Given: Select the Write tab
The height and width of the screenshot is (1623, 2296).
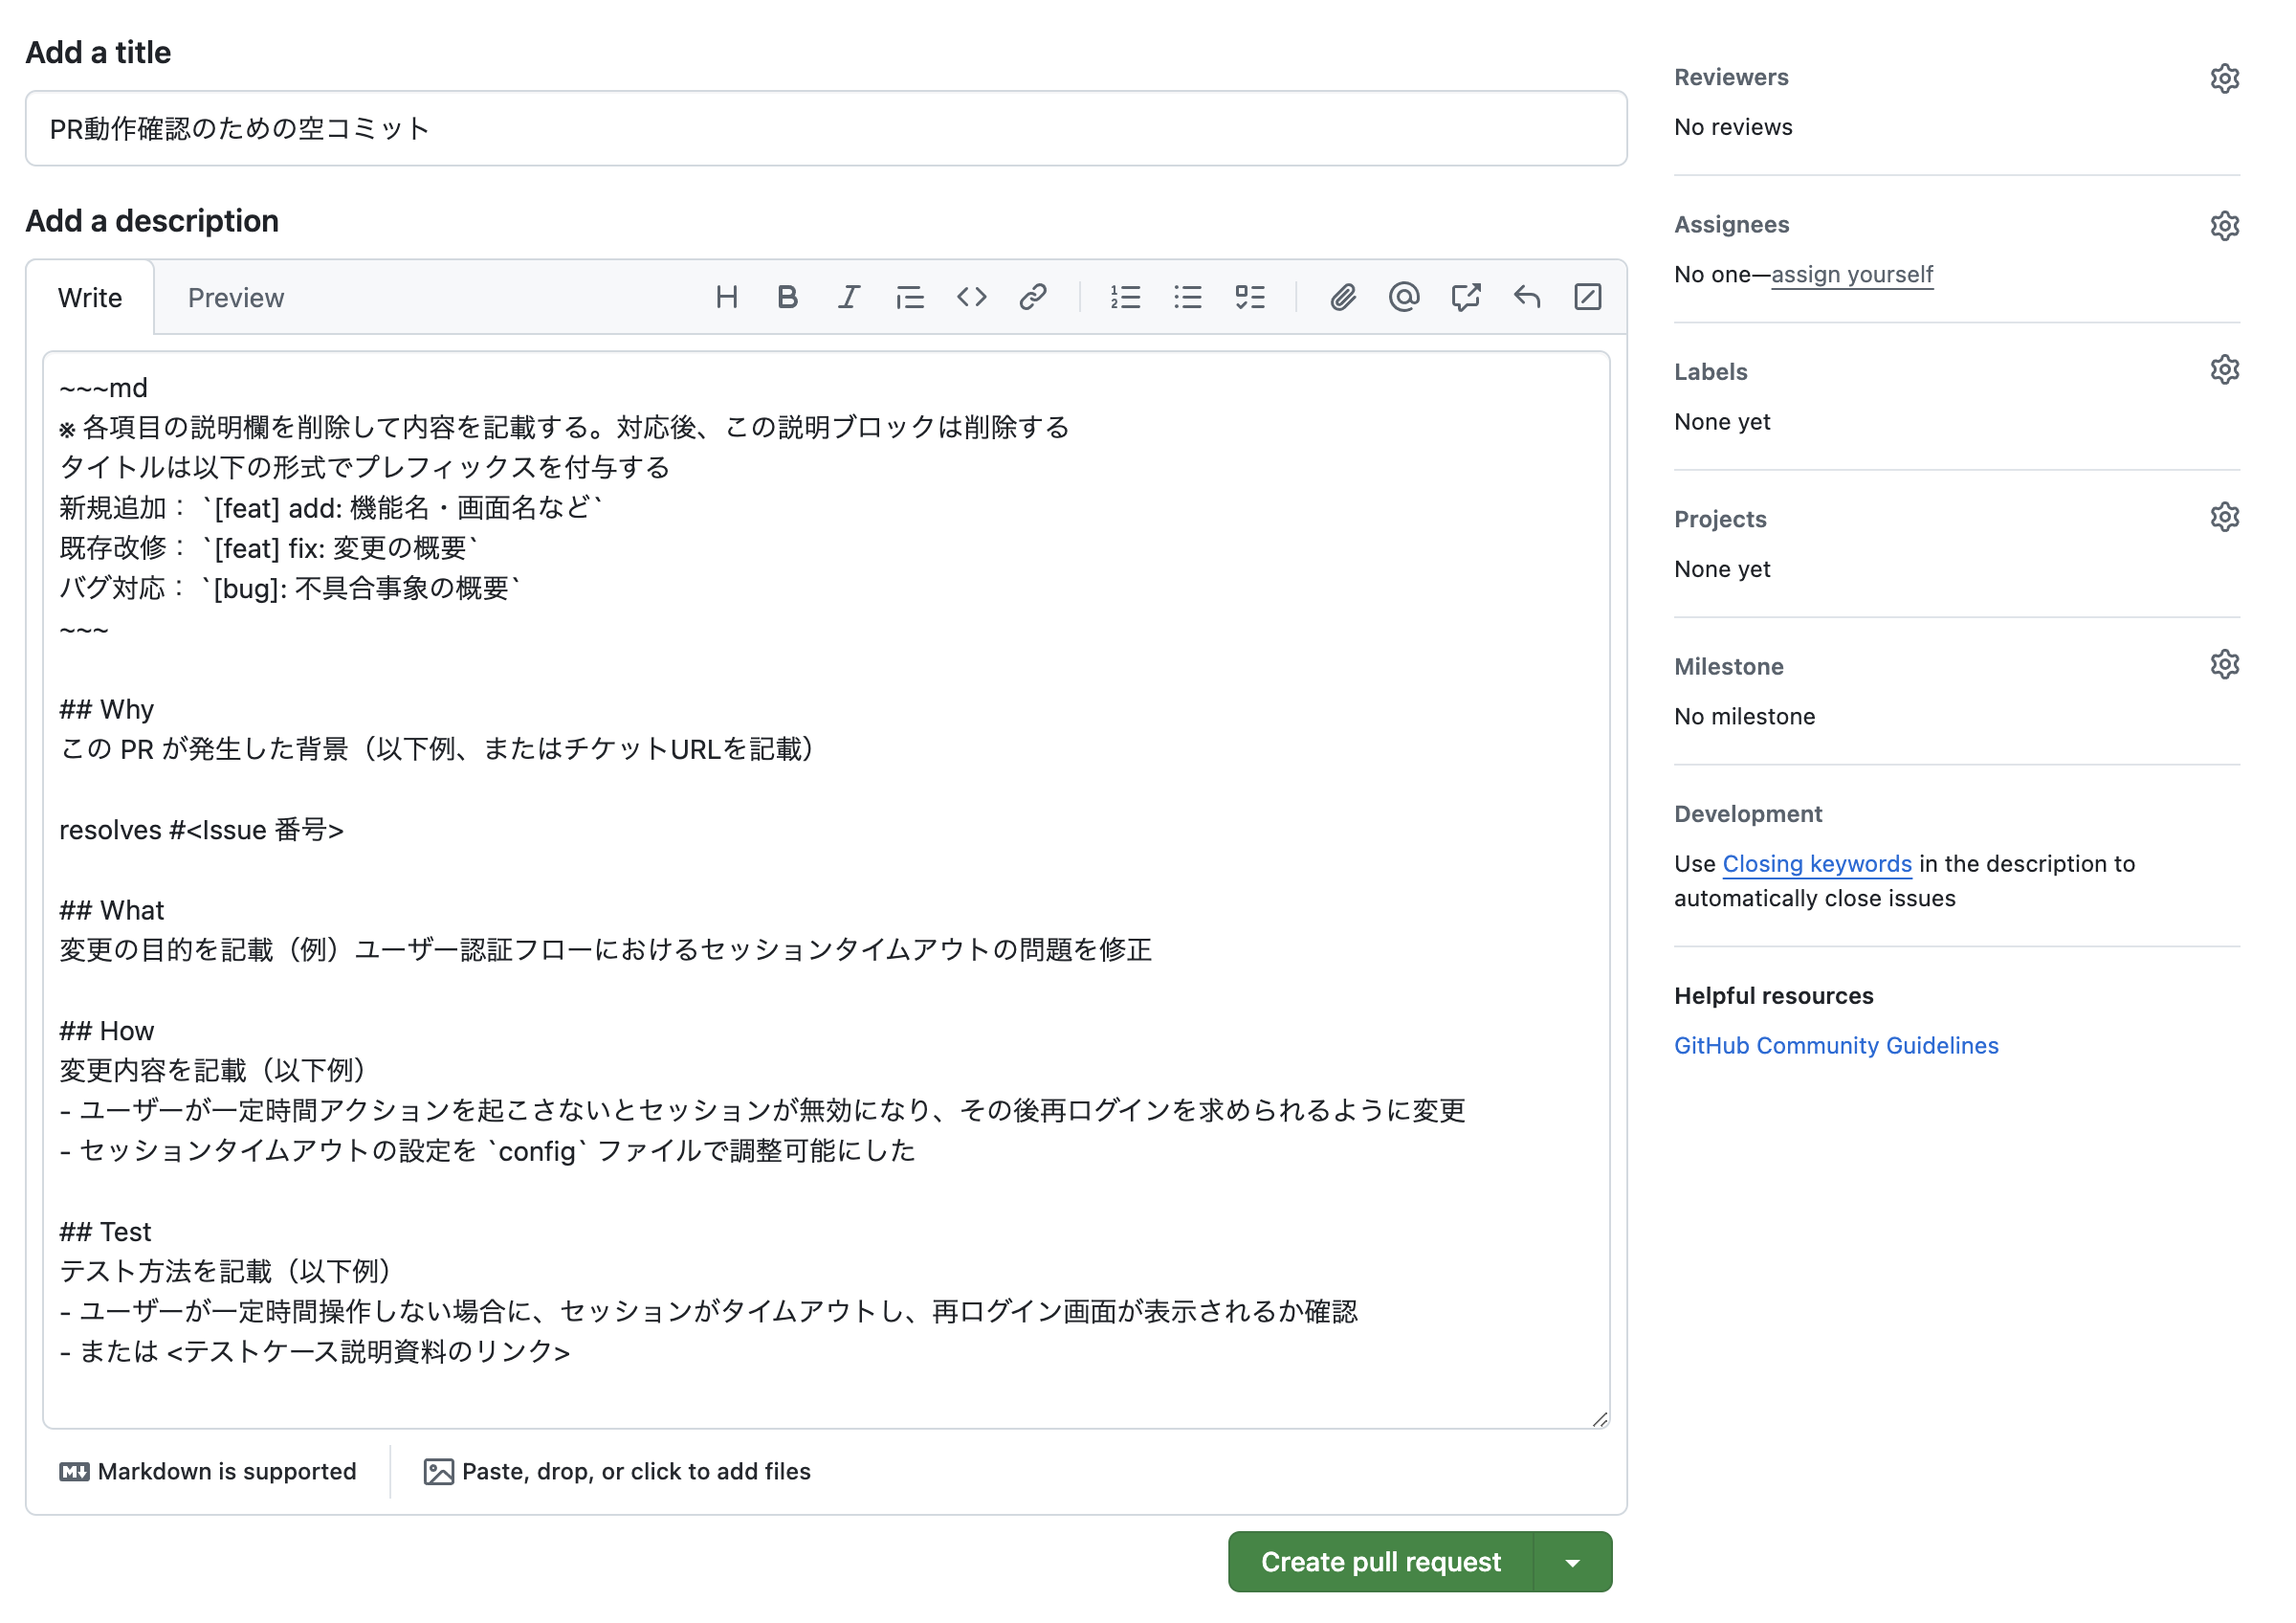Looking at the screenshot, I should coord(89,297).
